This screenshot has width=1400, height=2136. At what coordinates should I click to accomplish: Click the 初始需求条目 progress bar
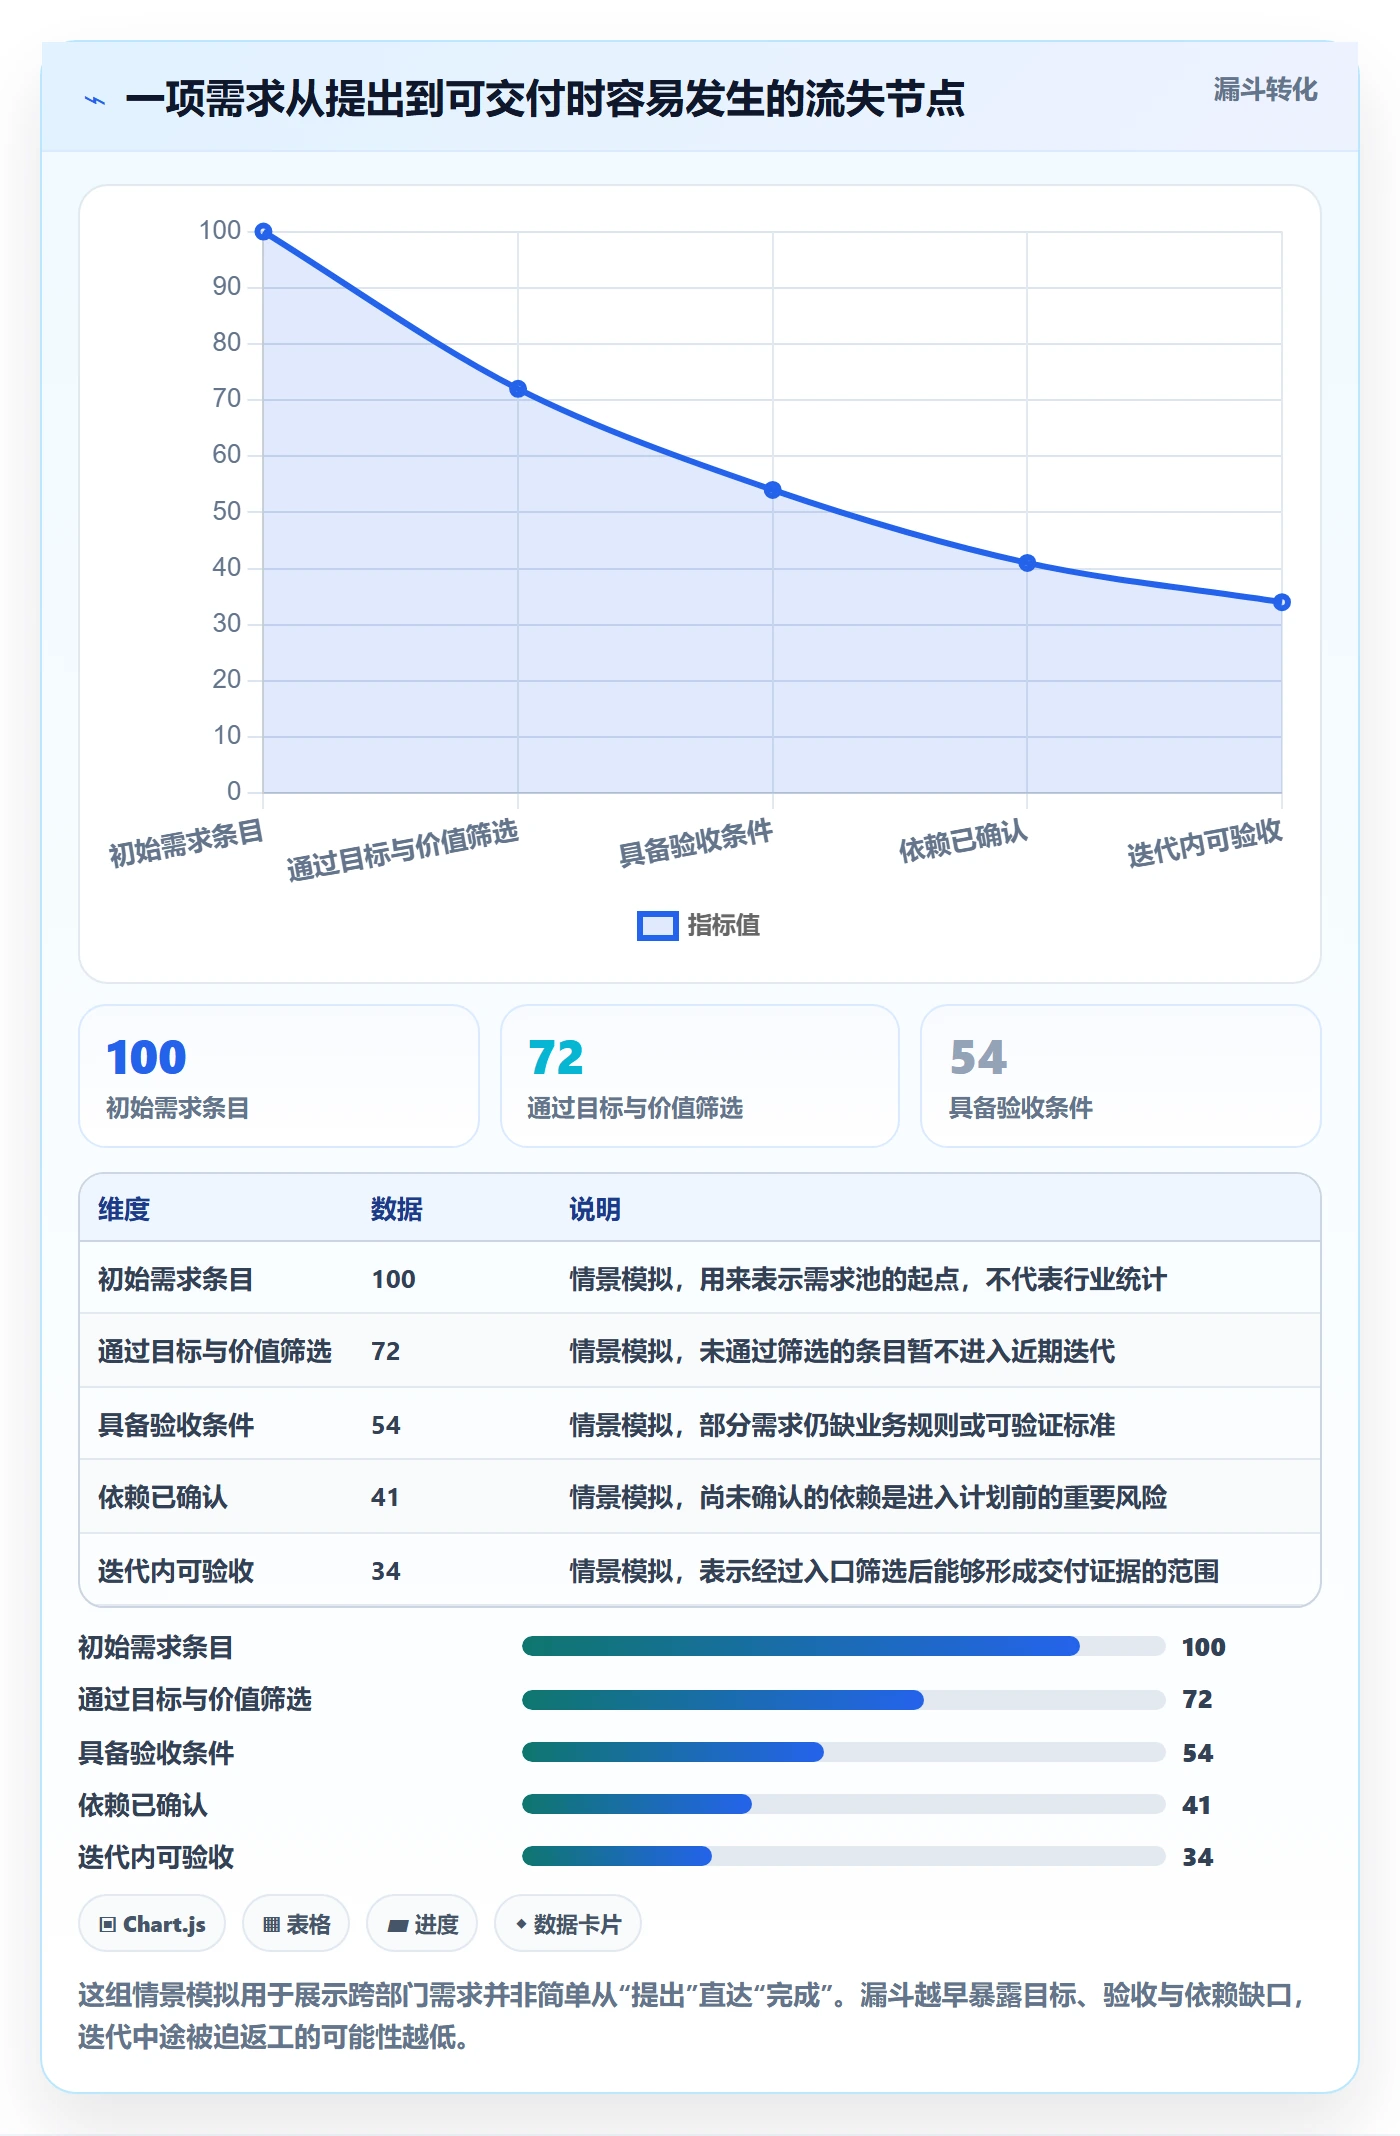click(844, 1646)
